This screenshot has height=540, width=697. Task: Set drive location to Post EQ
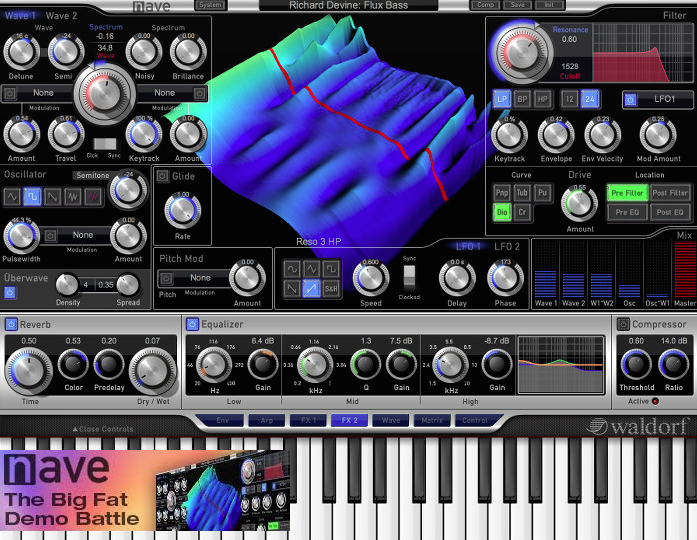670,212
